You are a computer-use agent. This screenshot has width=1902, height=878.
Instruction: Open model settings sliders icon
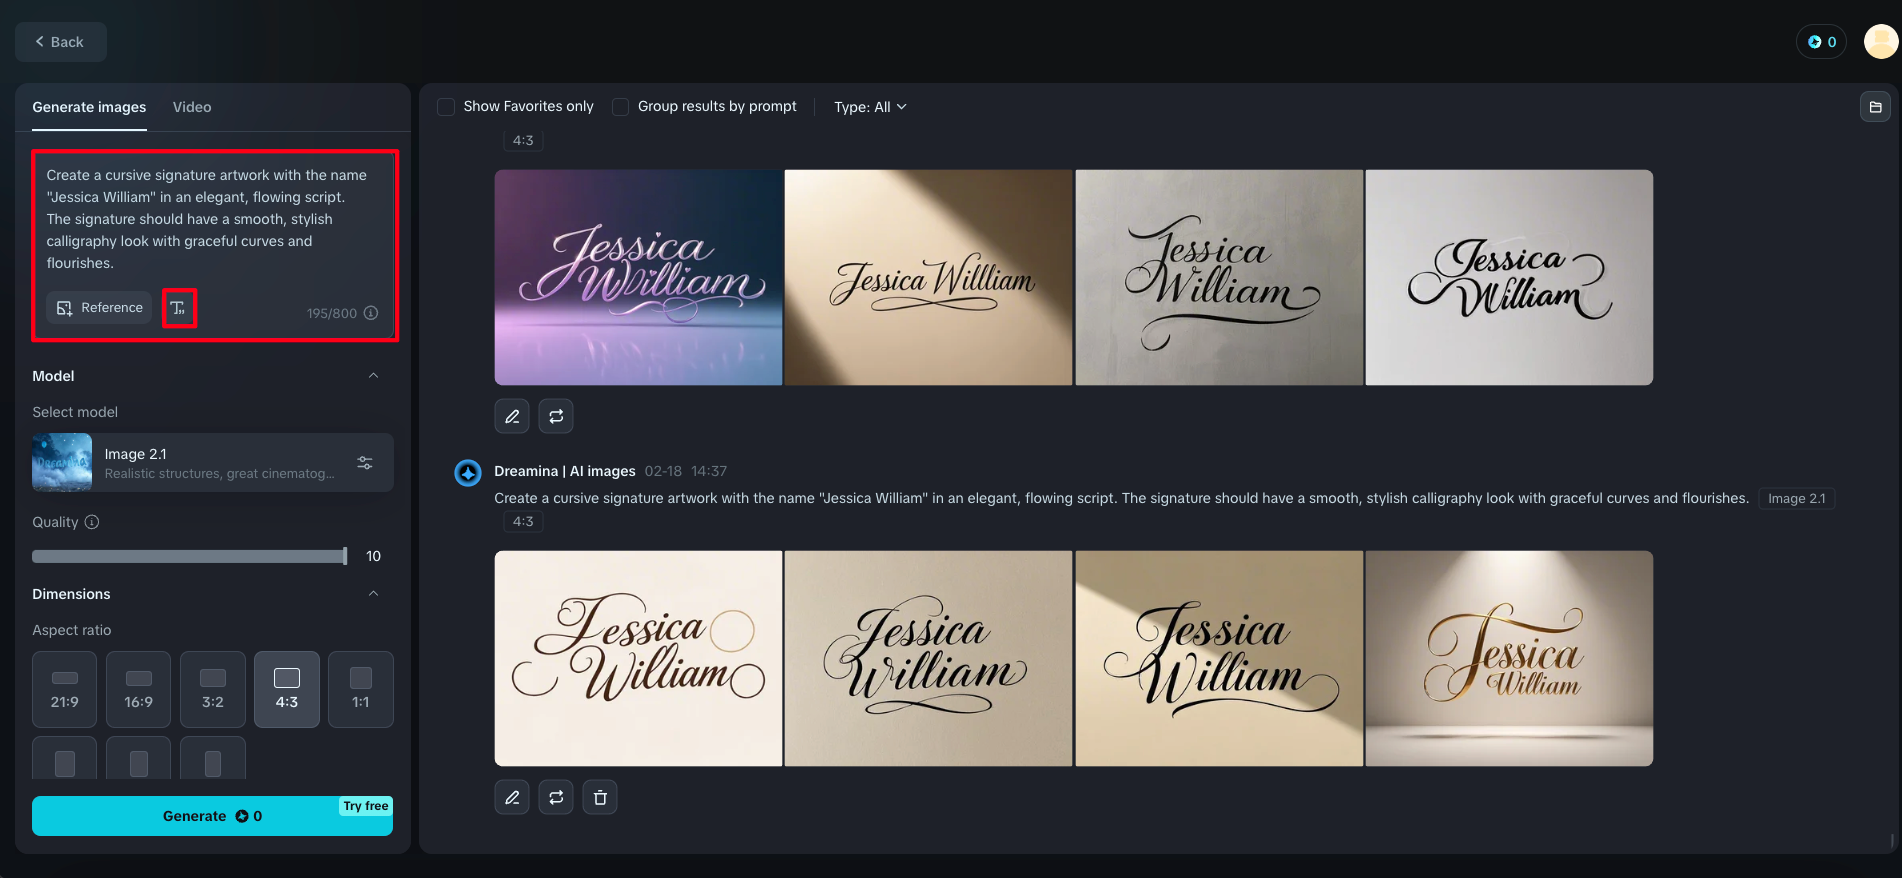365,462
